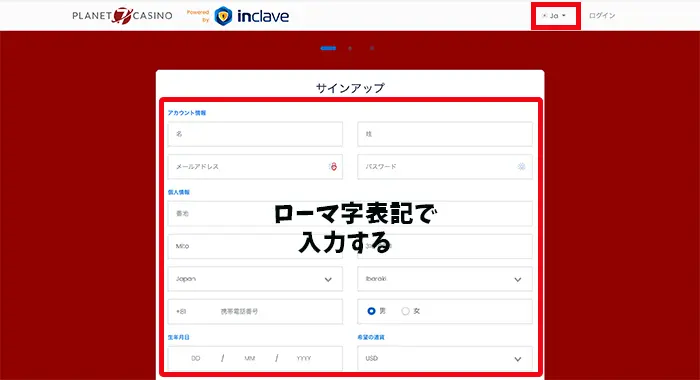Click the password visibility icon in the password field
This screenshot has height=380, width=700.
[x=521, y=167]
